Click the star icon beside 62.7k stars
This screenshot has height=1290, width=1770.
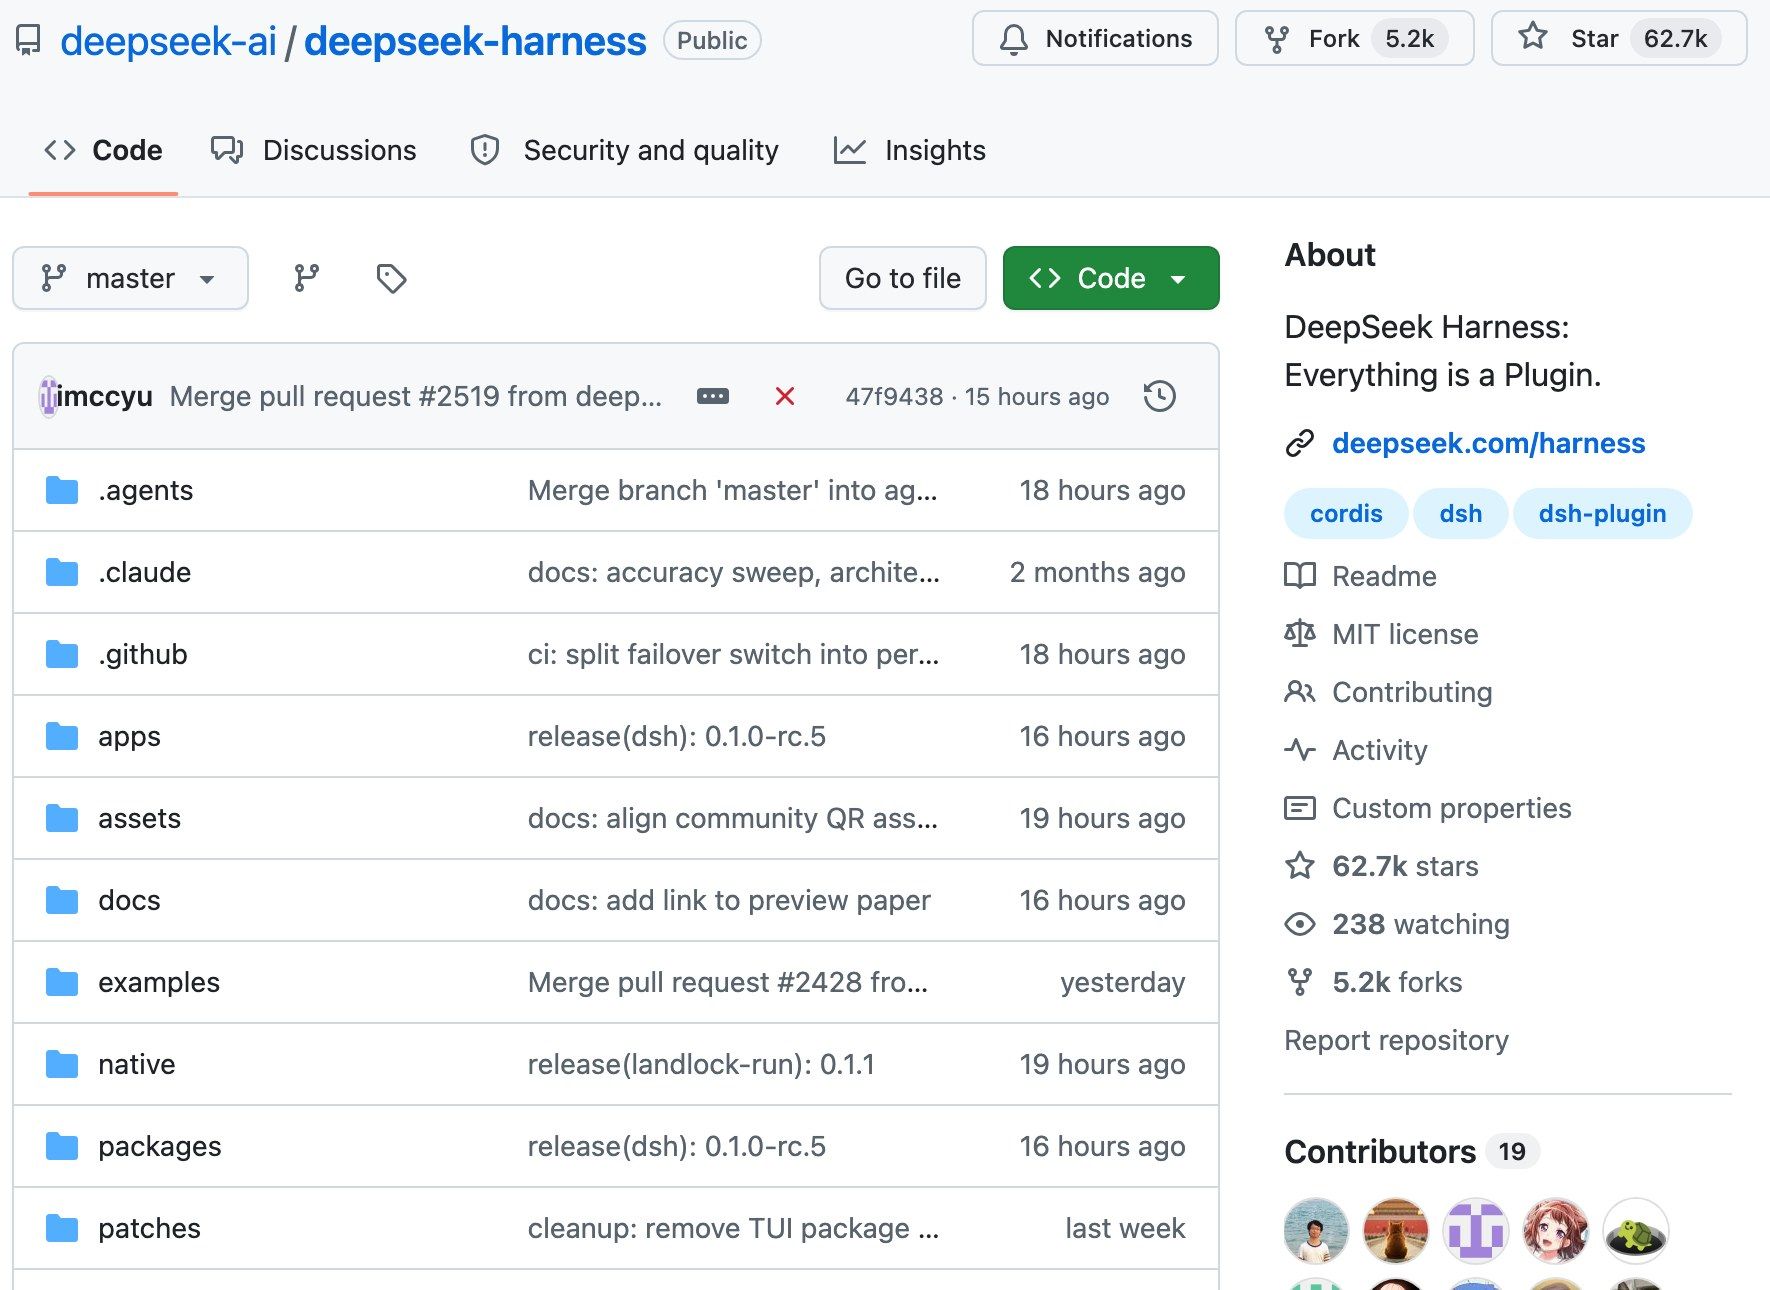click(x=1300, y=865)
